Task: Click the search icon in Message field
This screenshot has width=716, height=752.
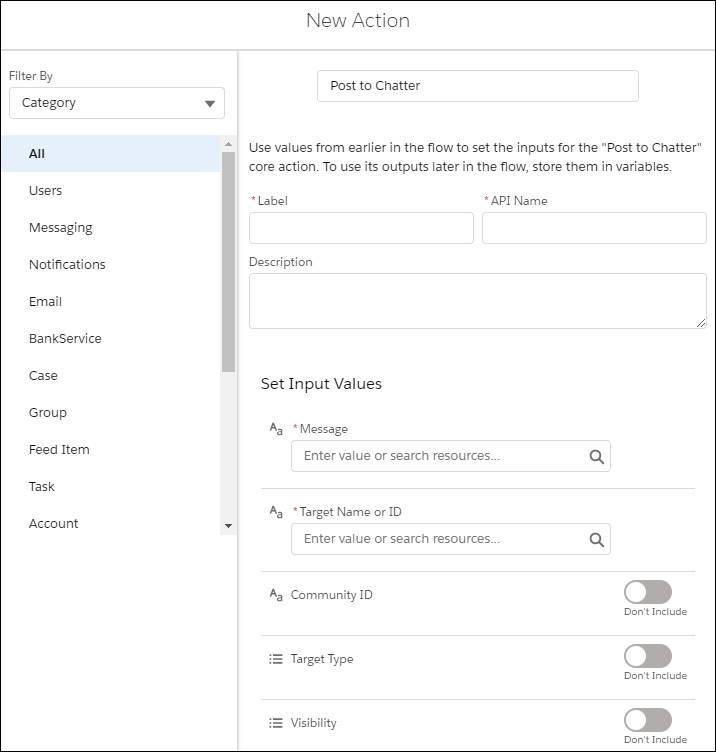Action: coord(596,457)
